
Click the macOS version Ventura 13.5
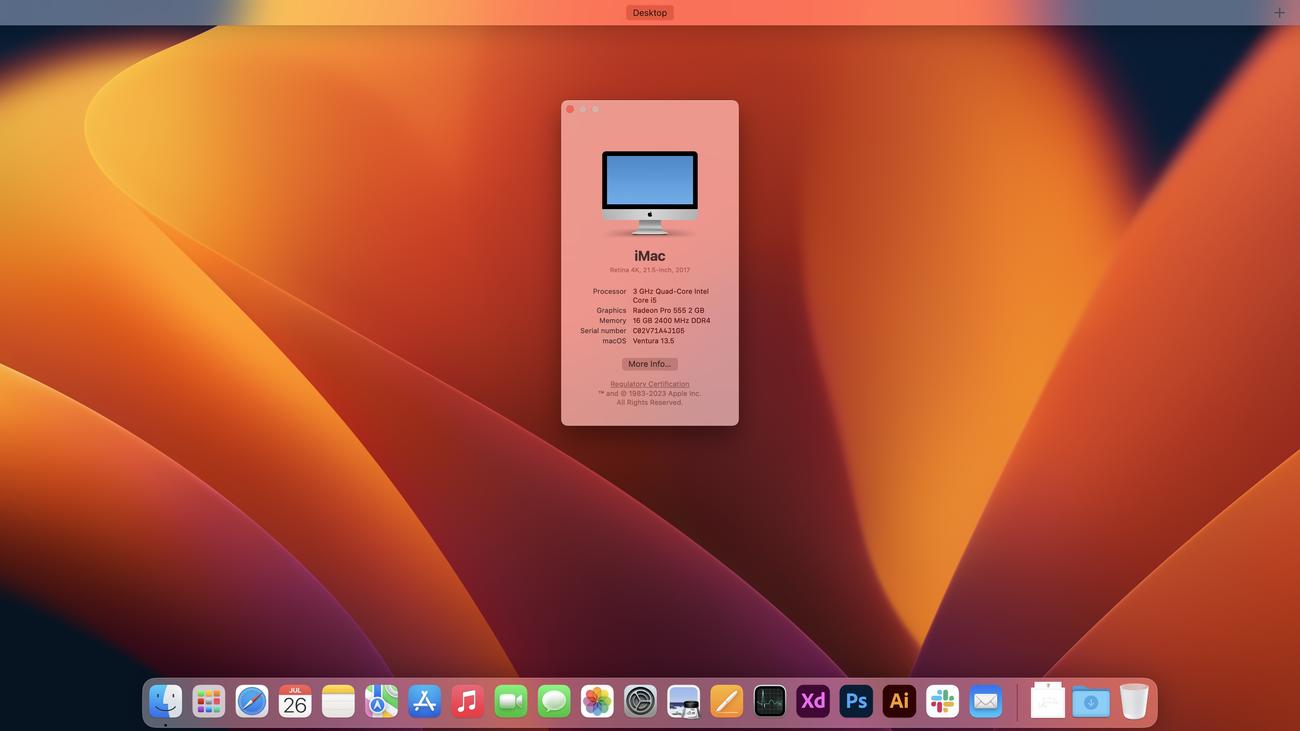[653, 341]
